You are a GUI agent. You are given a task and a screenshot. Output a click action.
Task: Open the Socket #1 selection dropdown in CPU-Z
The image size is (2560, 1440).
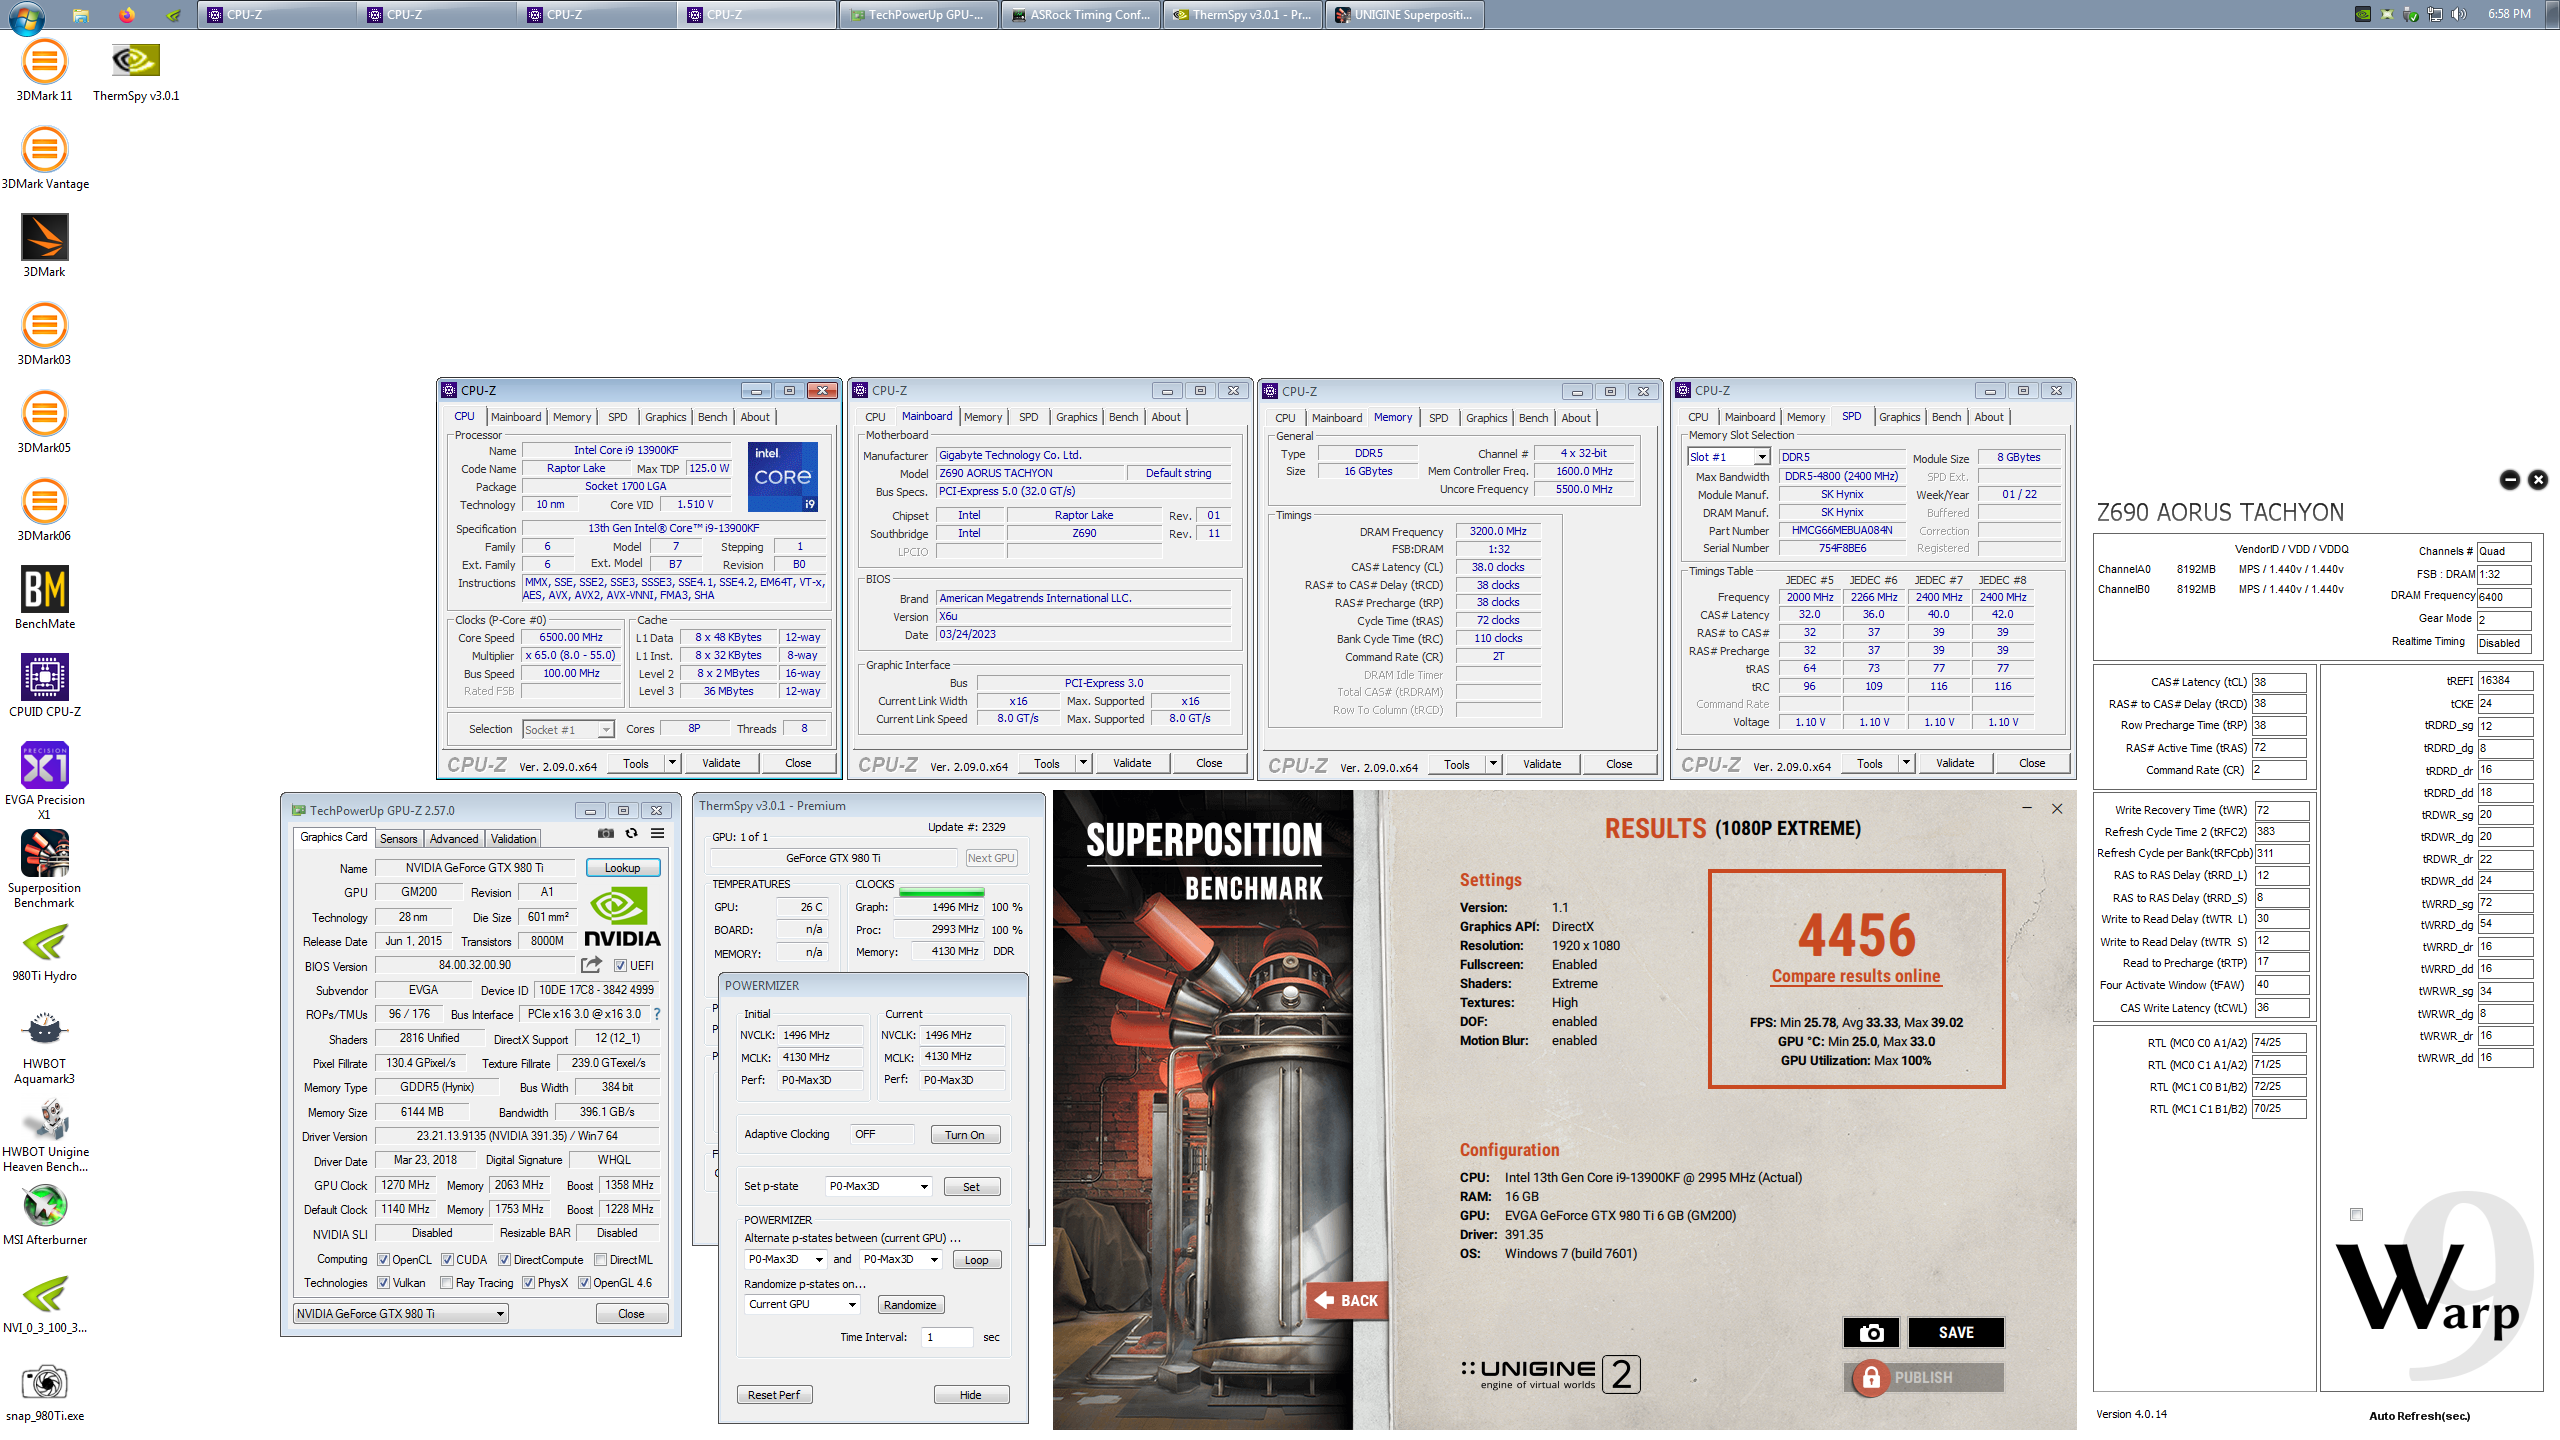(568, 730)
